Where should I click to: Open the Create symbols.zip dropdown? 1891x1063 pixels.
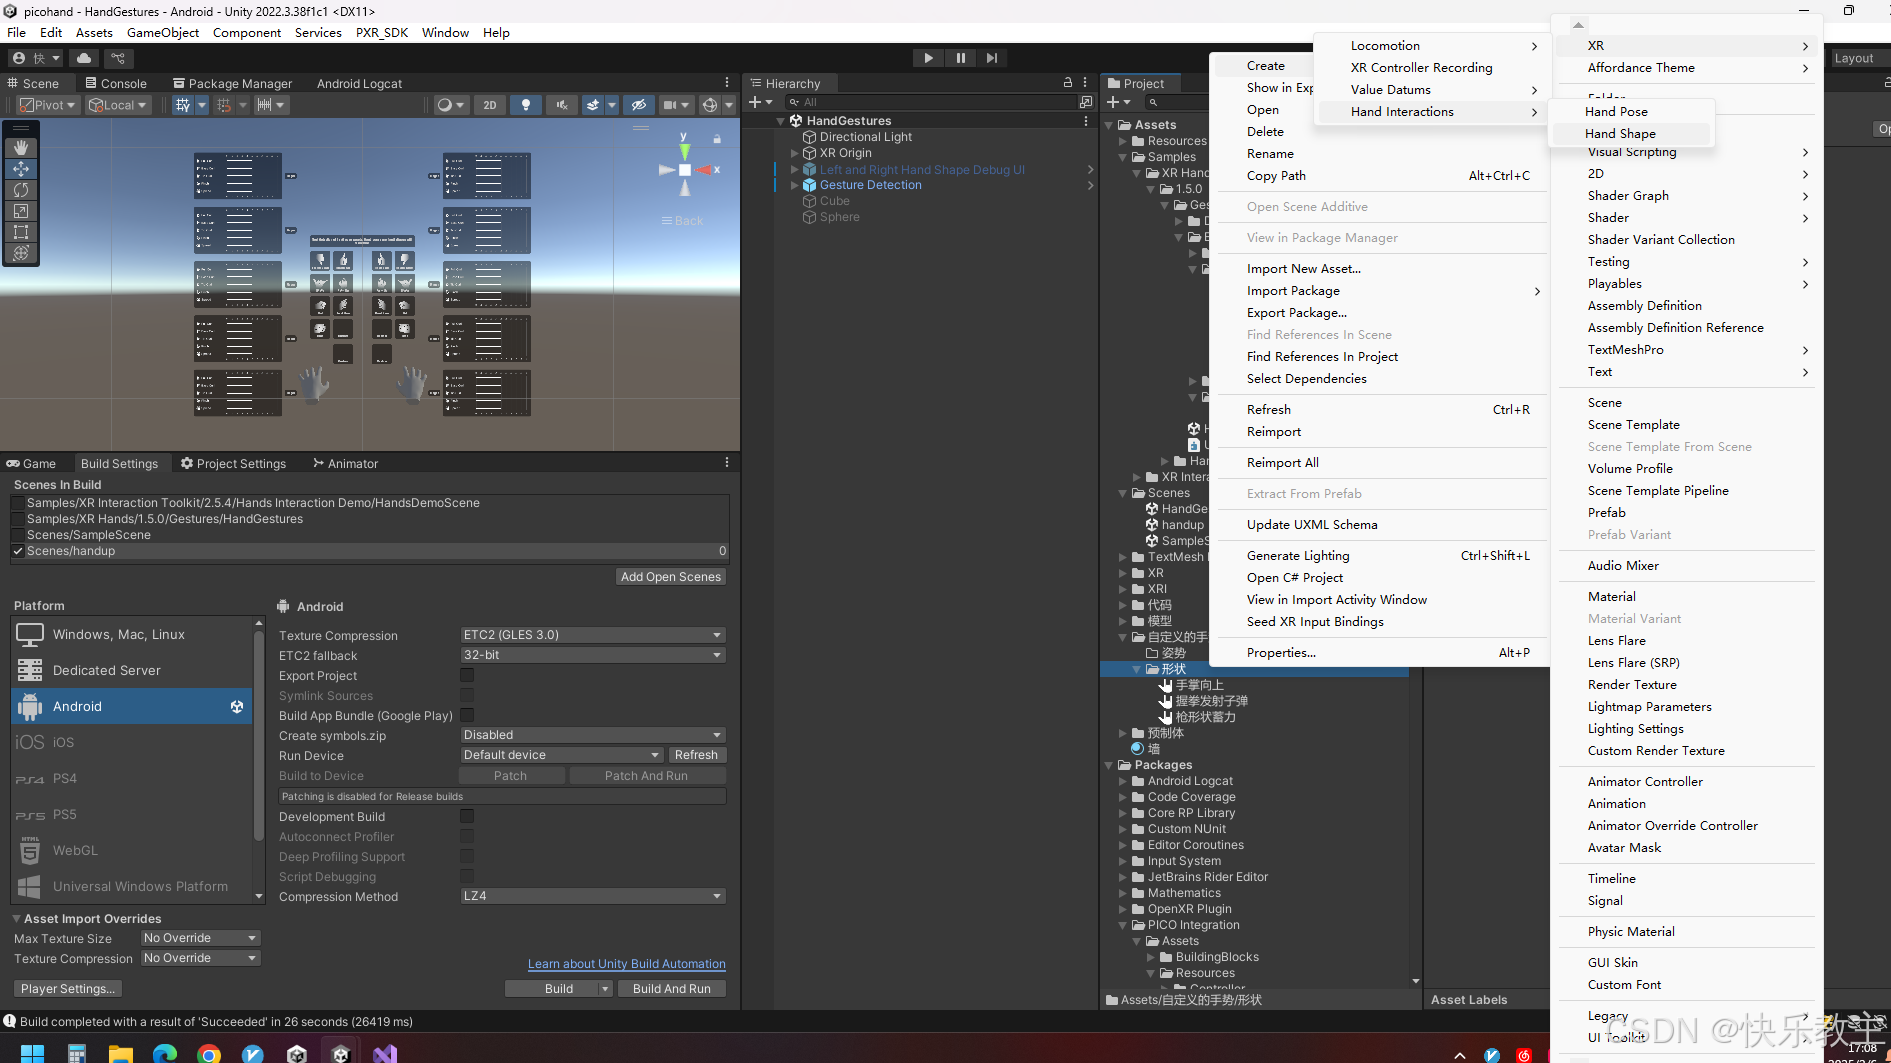pos(593,735)
